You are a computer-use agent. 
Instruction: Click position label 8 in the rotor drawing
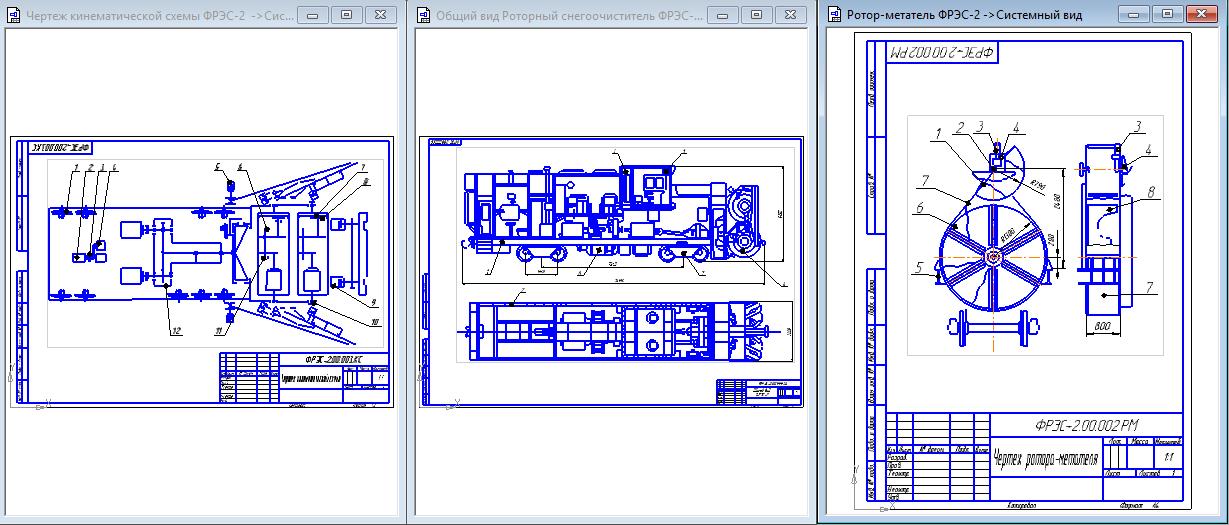tap(1152, 192)
